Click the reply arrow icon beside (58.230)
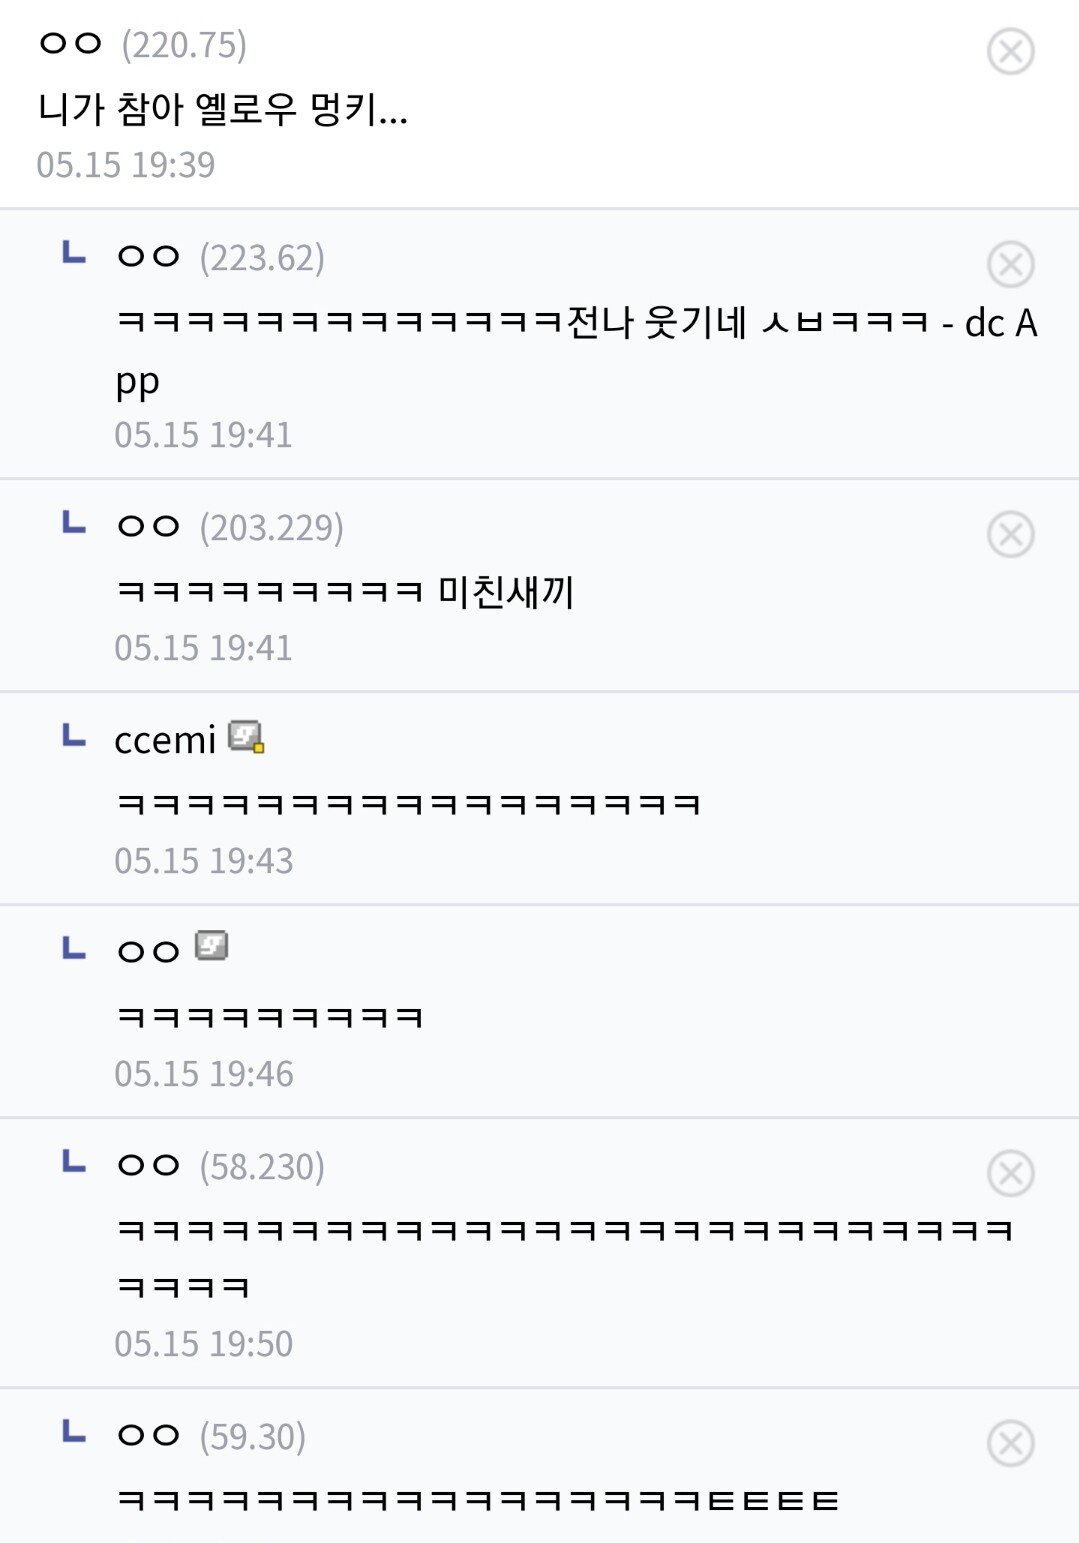The width and height of the screenshot is (1079, 1543). [x=74, y=1162]
